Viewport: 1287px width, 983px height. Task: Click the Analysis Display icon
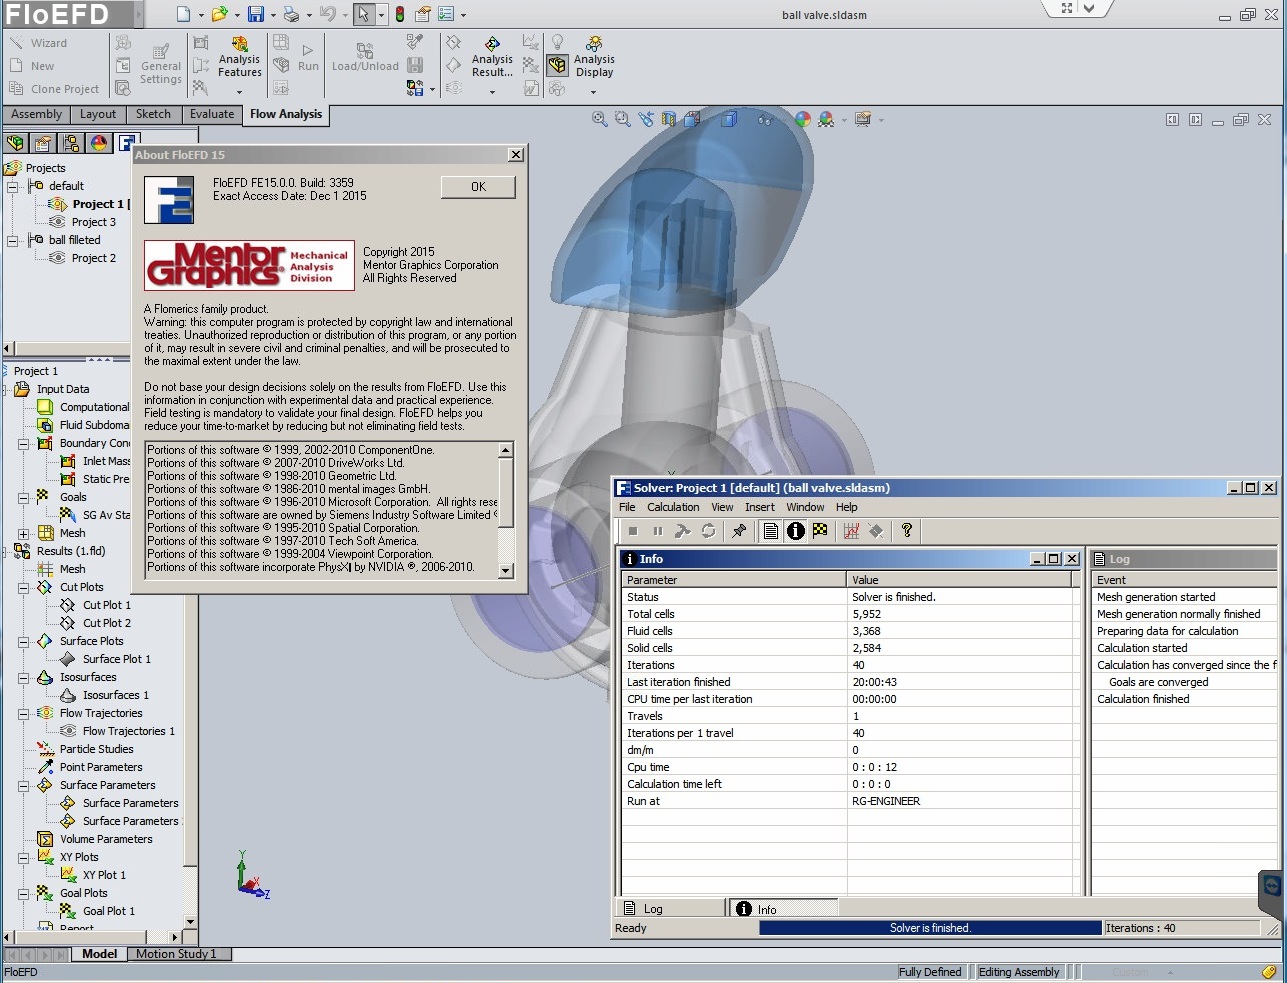[x=594, y=44]
